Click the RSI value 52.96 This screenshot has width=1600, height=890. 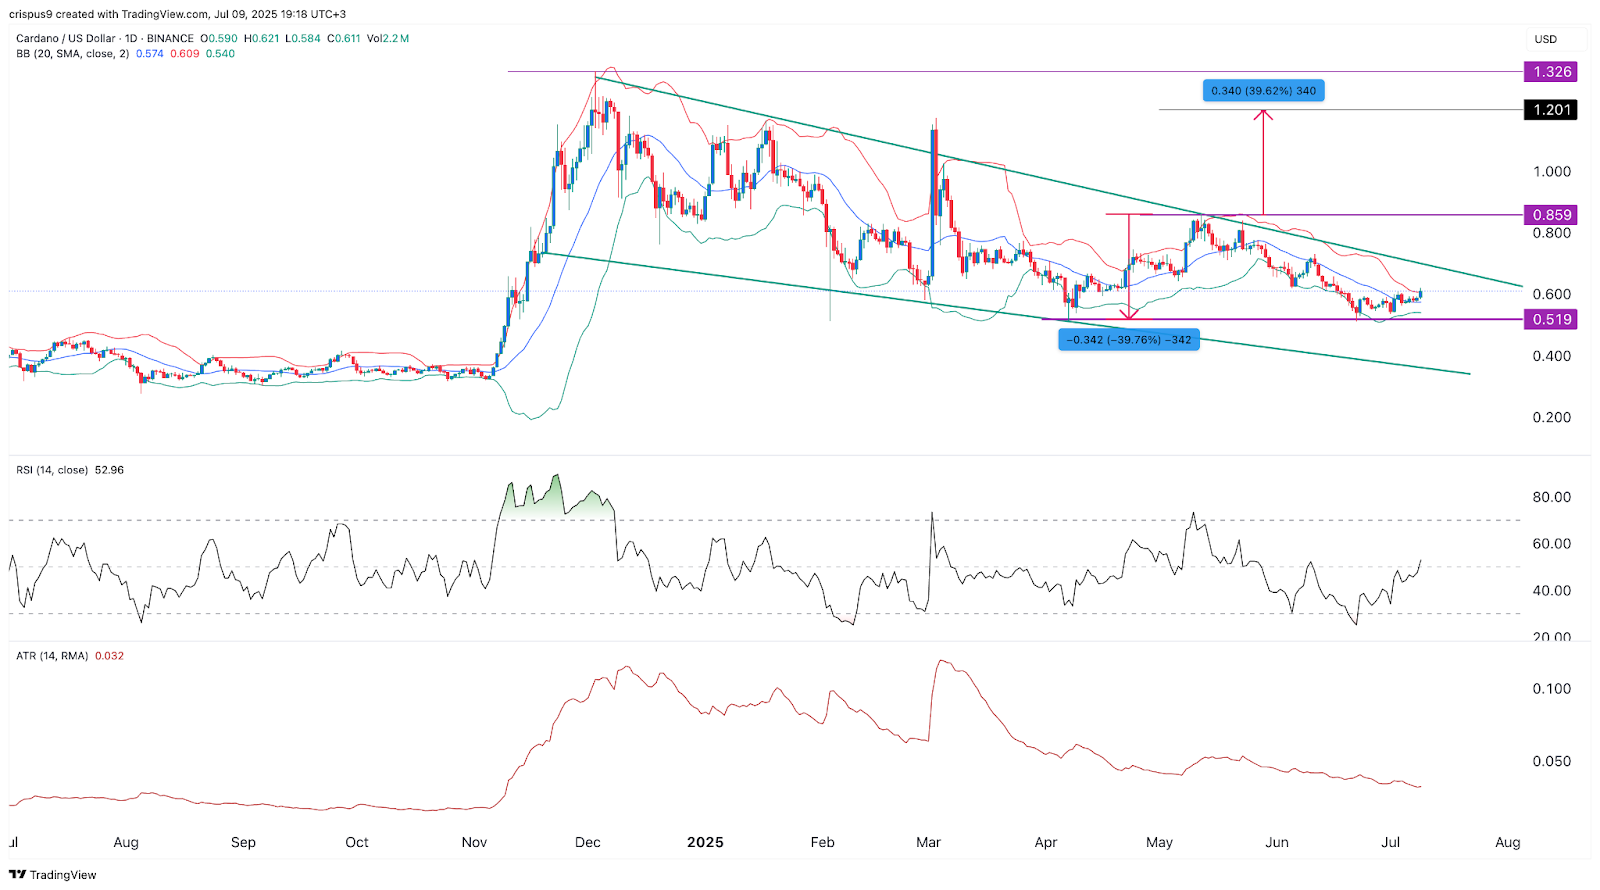click(x=109, y=470)
